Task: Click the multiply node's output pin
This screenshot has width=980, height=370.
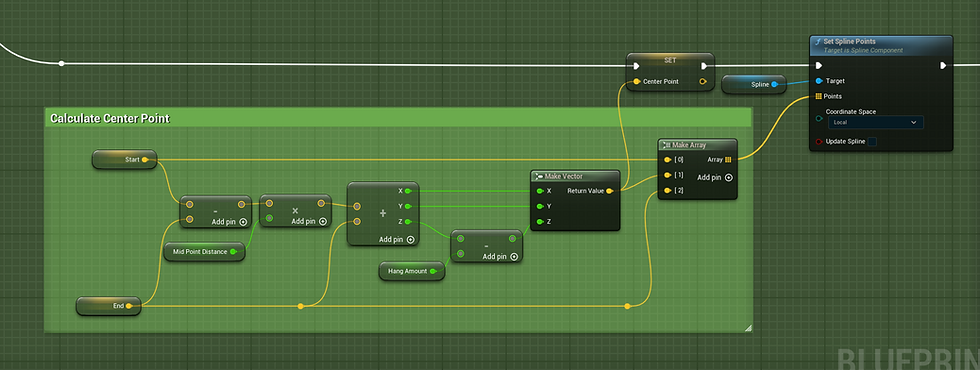Action: click(x=321, y=203)
